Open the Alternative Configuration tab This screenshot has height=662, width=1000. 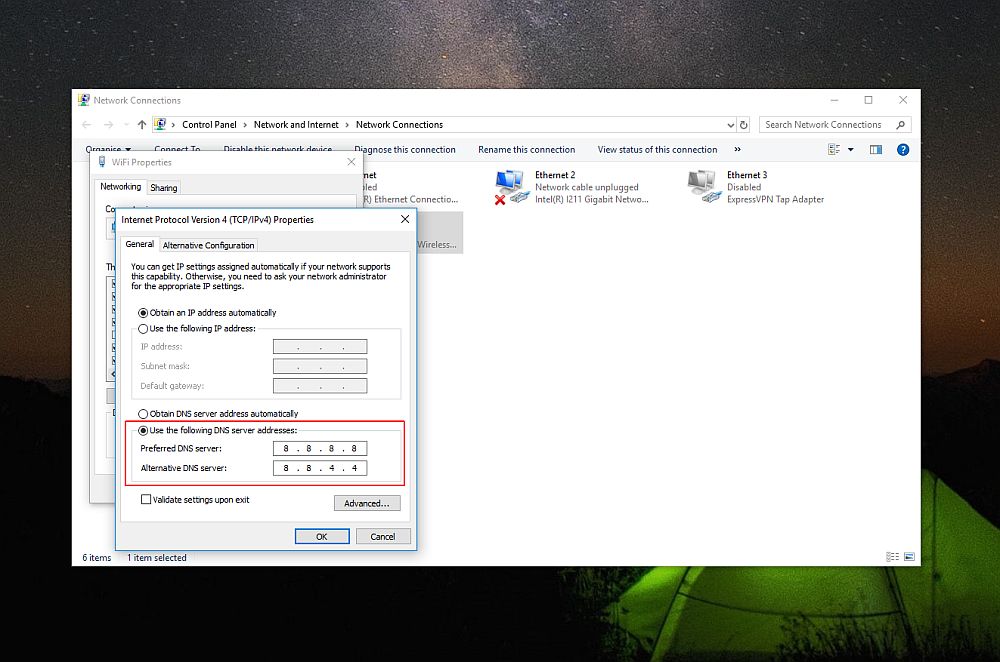click(208, 244)
